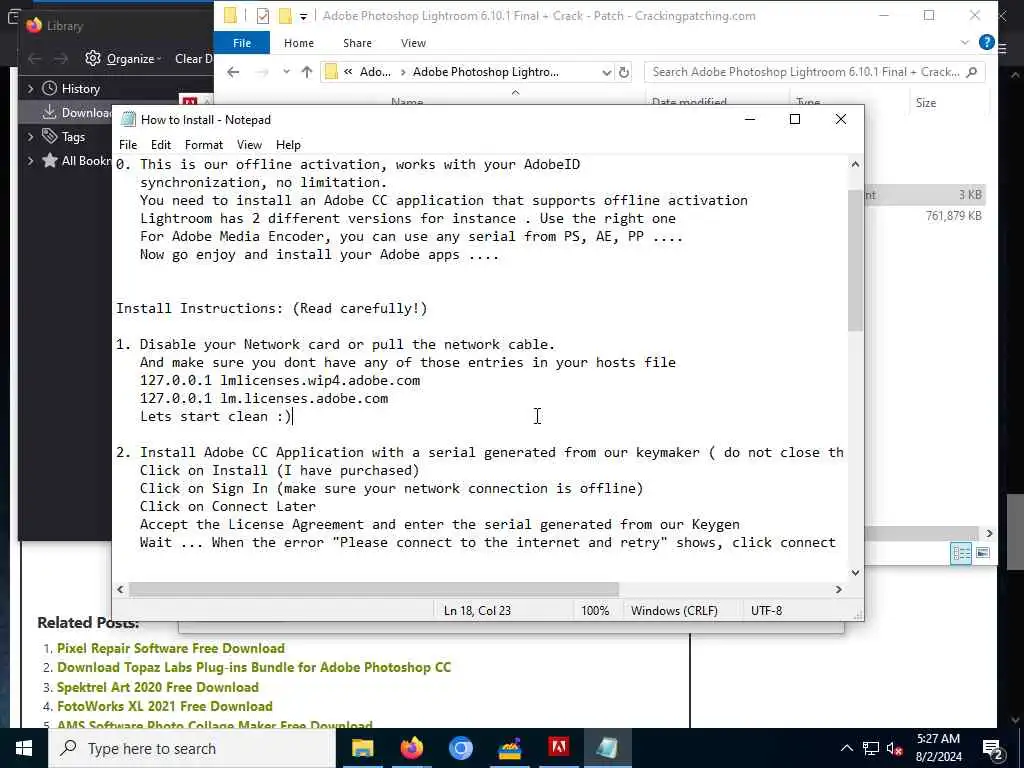
Task: Refresh the File Explorer address bar
Action: click(x=624, y=72)
